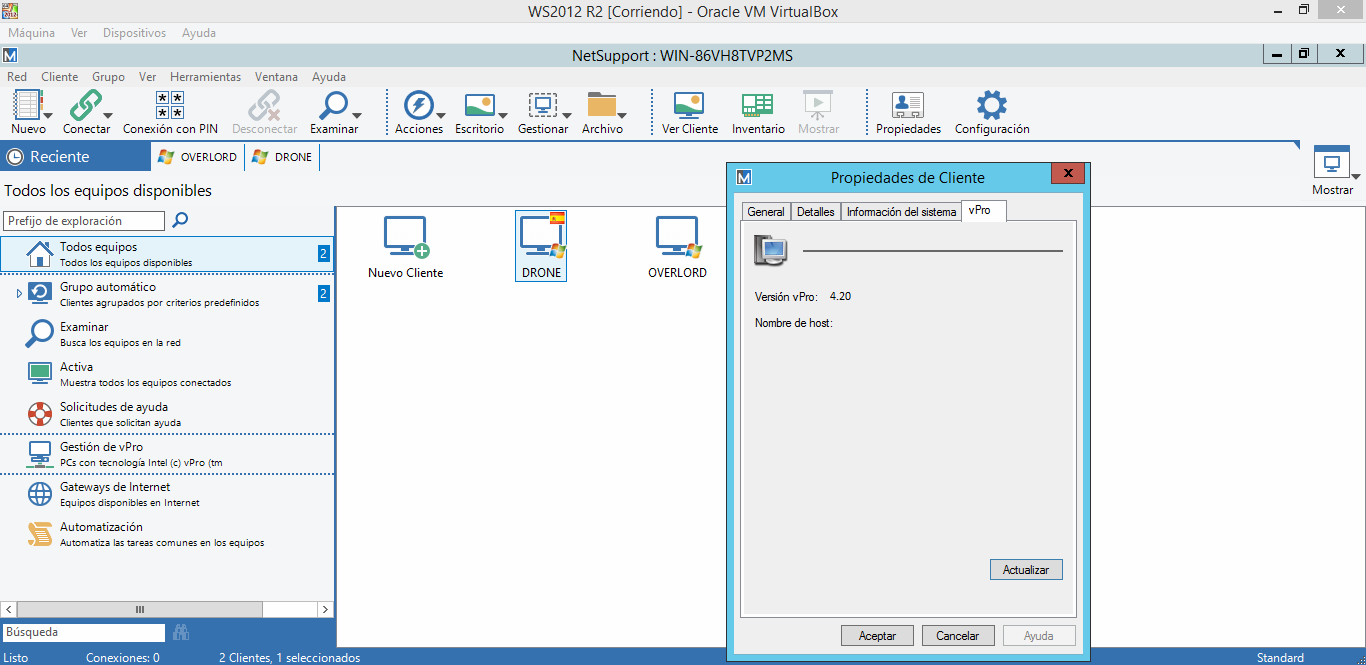Open the Red menu
Image resolution: width=1366 pixels, height=665 pixels.
tap(17, 76)
